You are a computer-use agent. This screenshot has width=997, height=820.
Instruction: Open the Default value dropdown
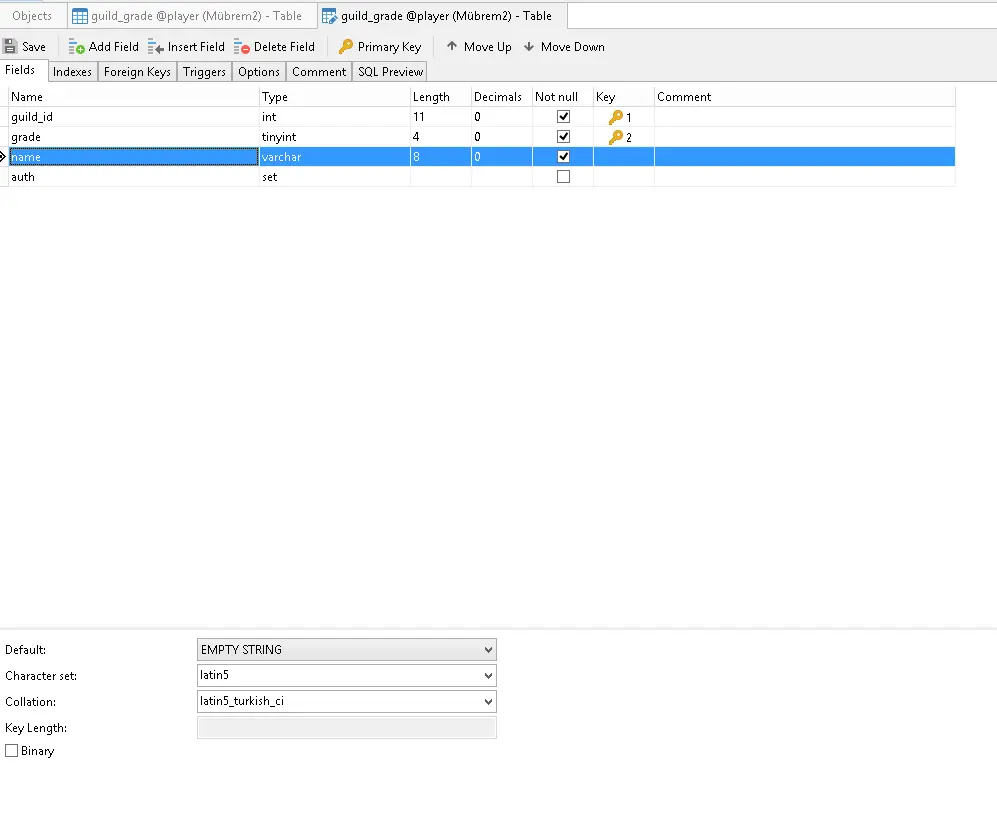tap(488, 650)
